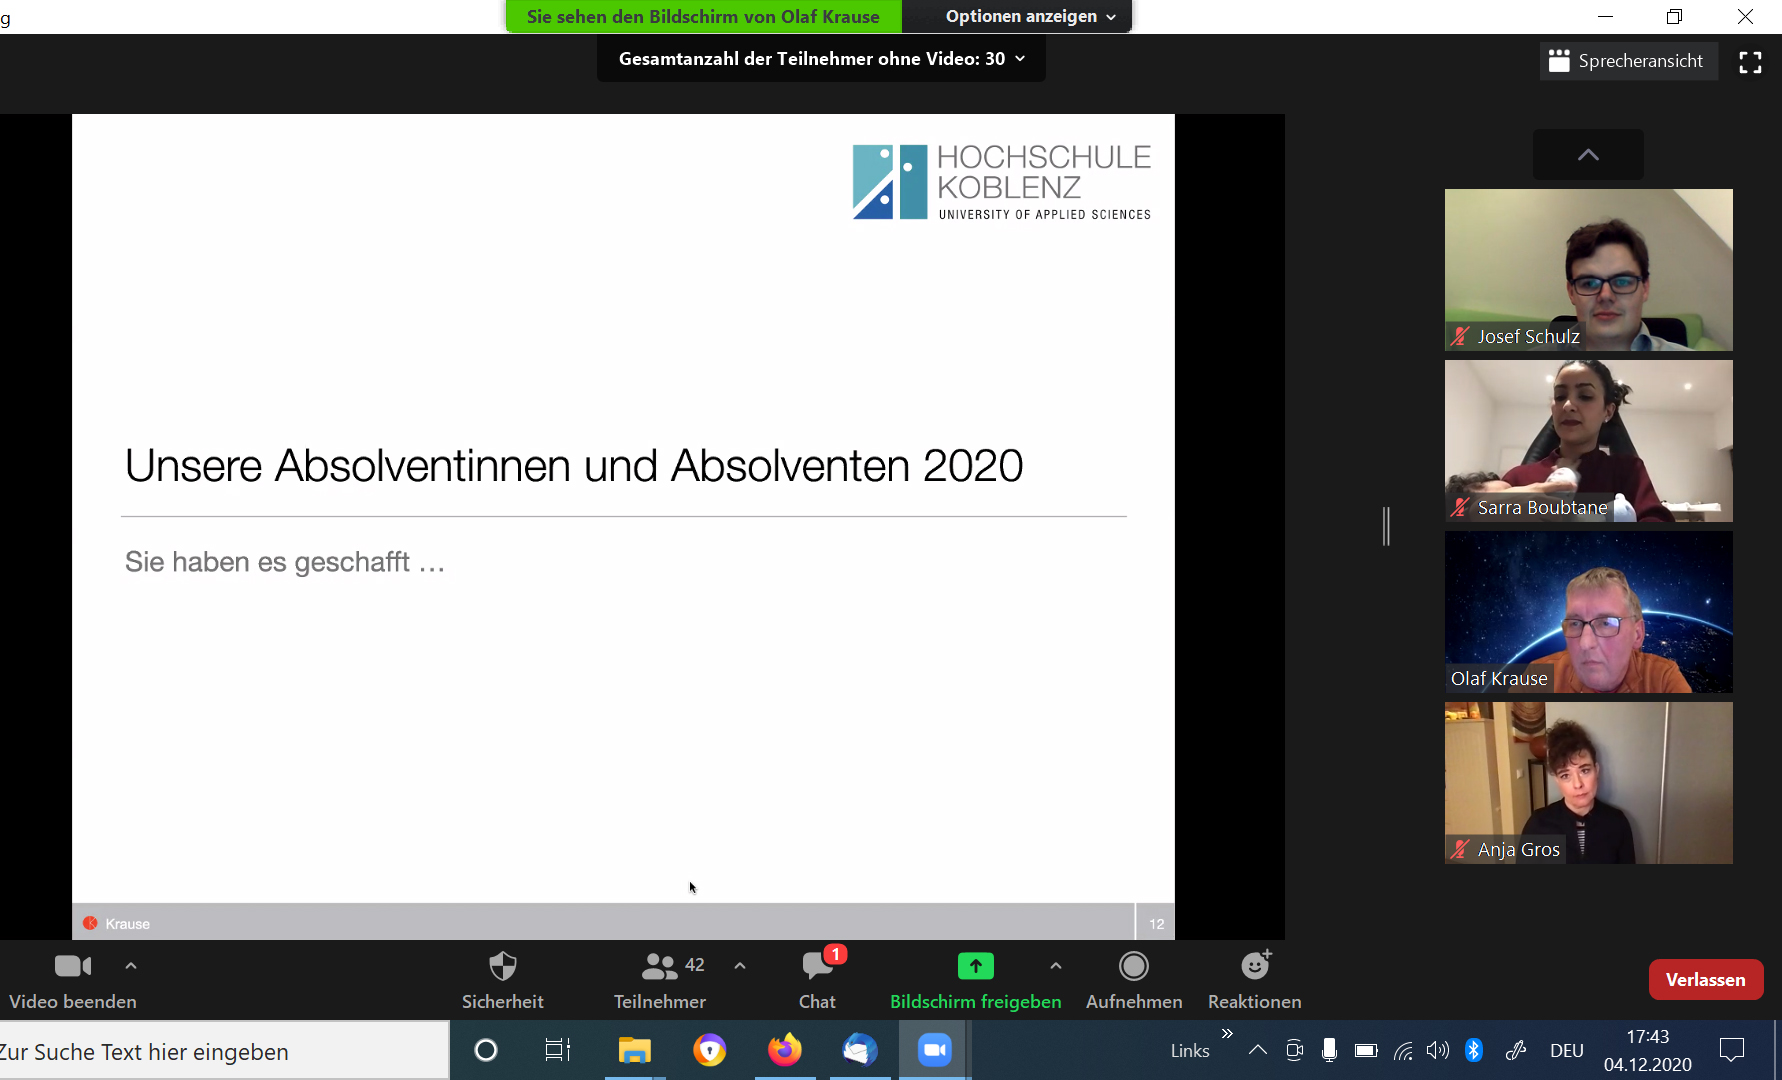1782x1080 pixels.
Task: Toggle system volume speaker icon
Action: click(x=1437, y=1050)
